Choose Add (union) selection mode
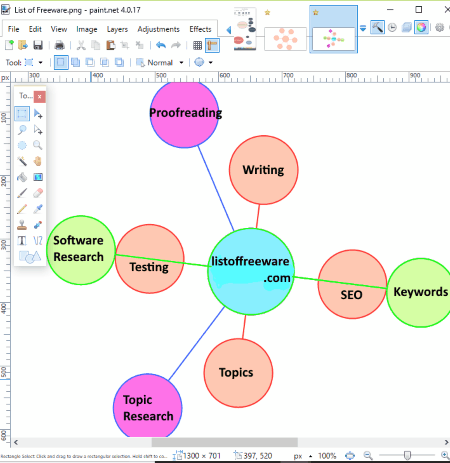This screenshot has width=450, height=463. click(x=76, y=62)
